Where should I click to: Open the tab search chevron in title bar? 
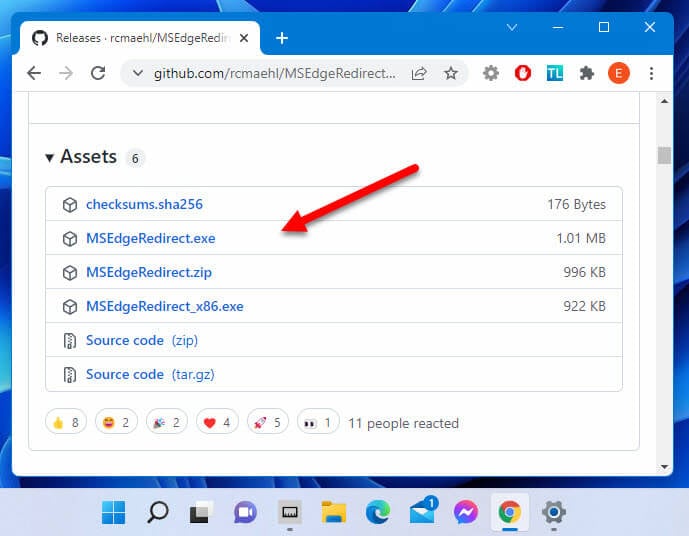(511, 28)
